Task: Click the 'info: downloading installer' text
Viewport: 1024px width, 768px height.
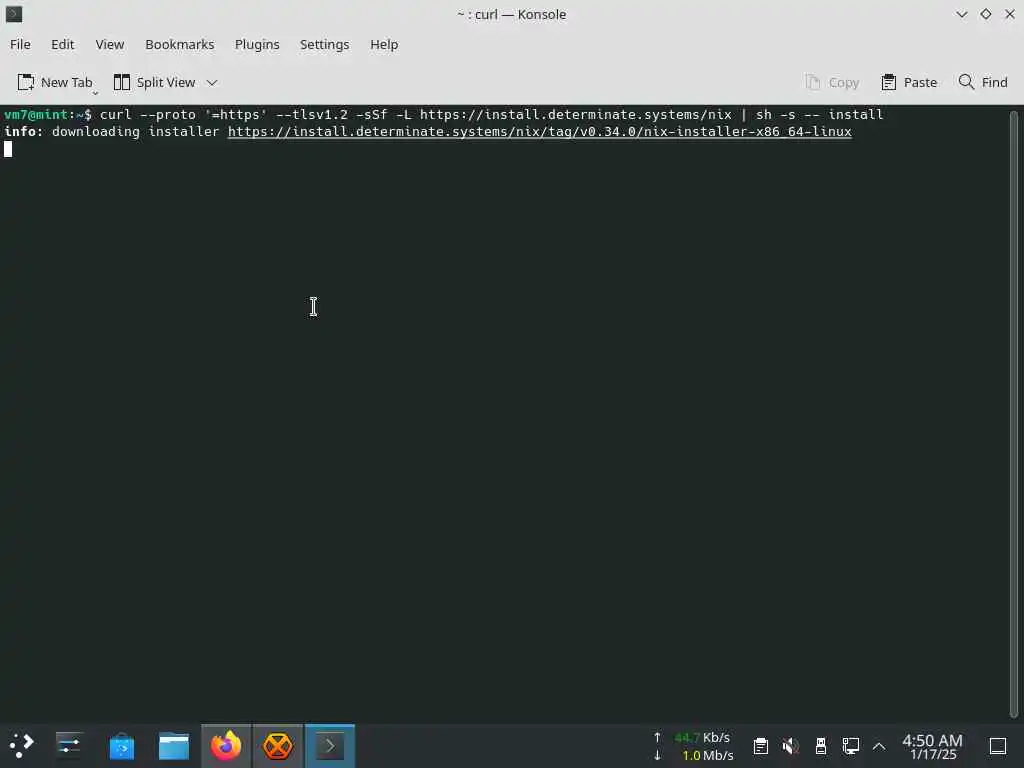Action: click(112, 131)
